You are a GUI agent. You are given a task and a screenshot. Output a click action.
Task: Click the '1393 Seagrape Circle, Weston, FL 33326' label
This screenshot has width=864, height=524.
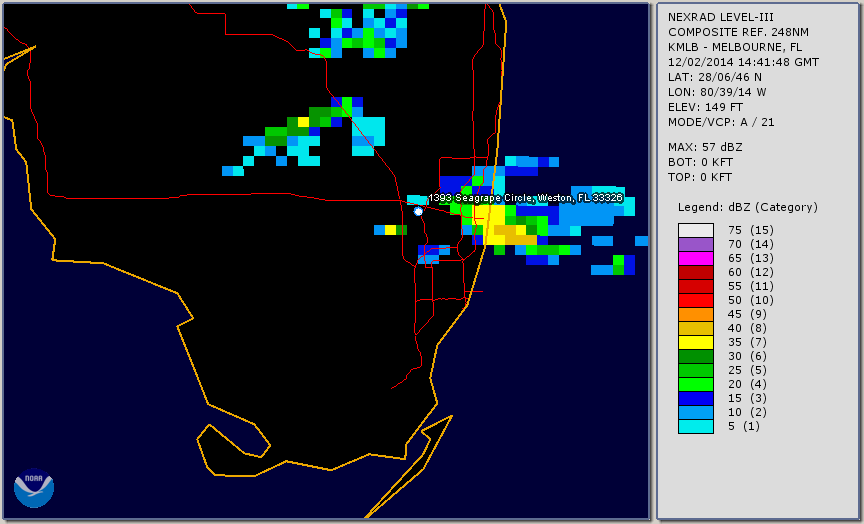pyautogui.click(x=526, y=198)
